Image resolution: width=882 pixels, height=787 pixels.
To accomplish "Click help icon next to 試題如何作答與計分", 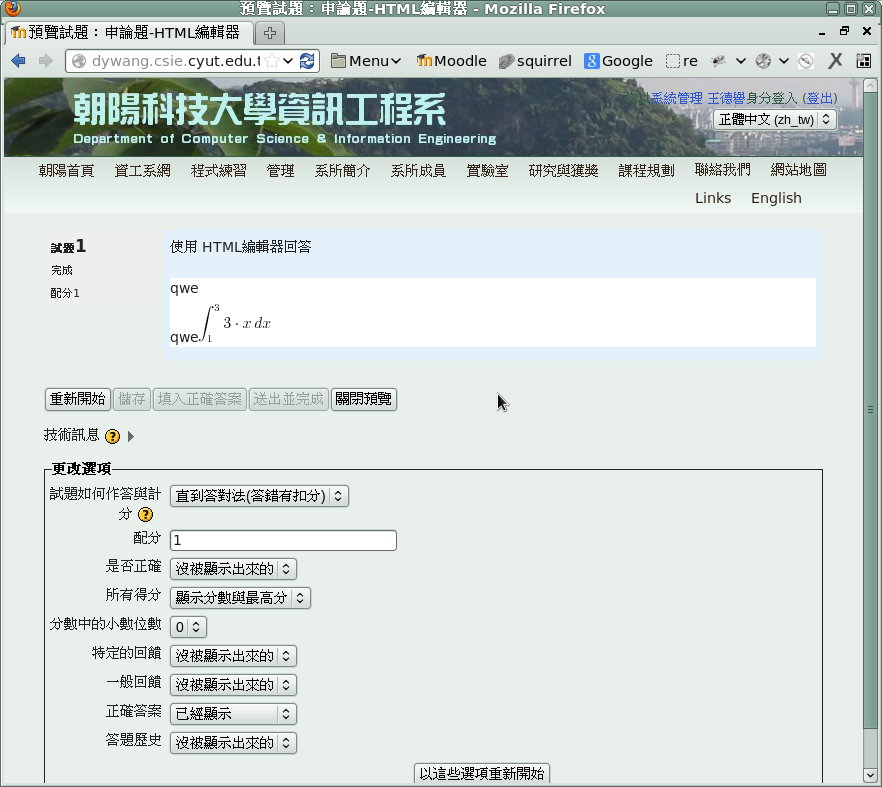I will click(x=145, y=514).
